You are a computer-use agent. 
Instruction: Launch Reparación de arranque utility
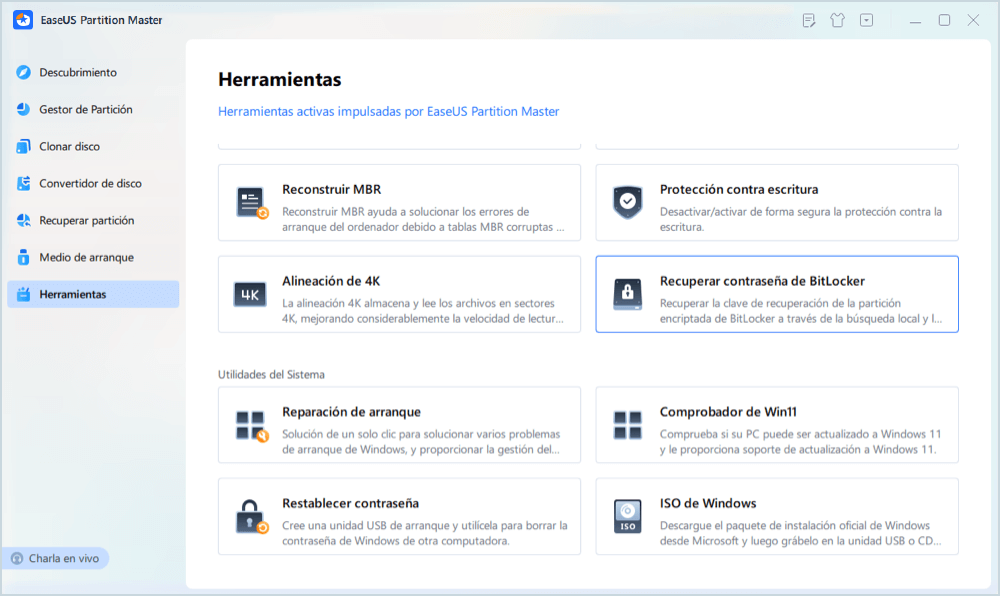tap(399, 425)
